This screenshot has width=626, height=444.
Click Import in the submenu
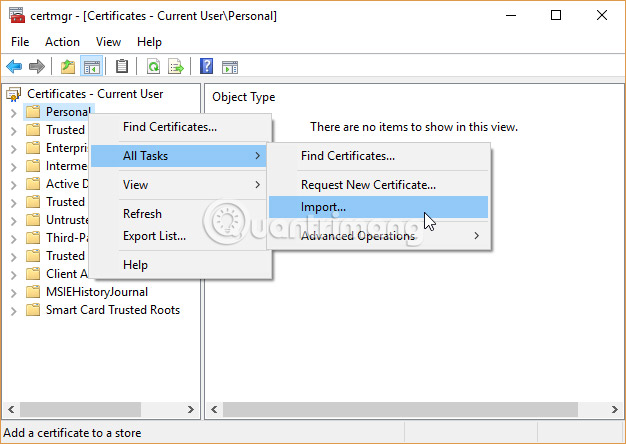tap(378, 207)
